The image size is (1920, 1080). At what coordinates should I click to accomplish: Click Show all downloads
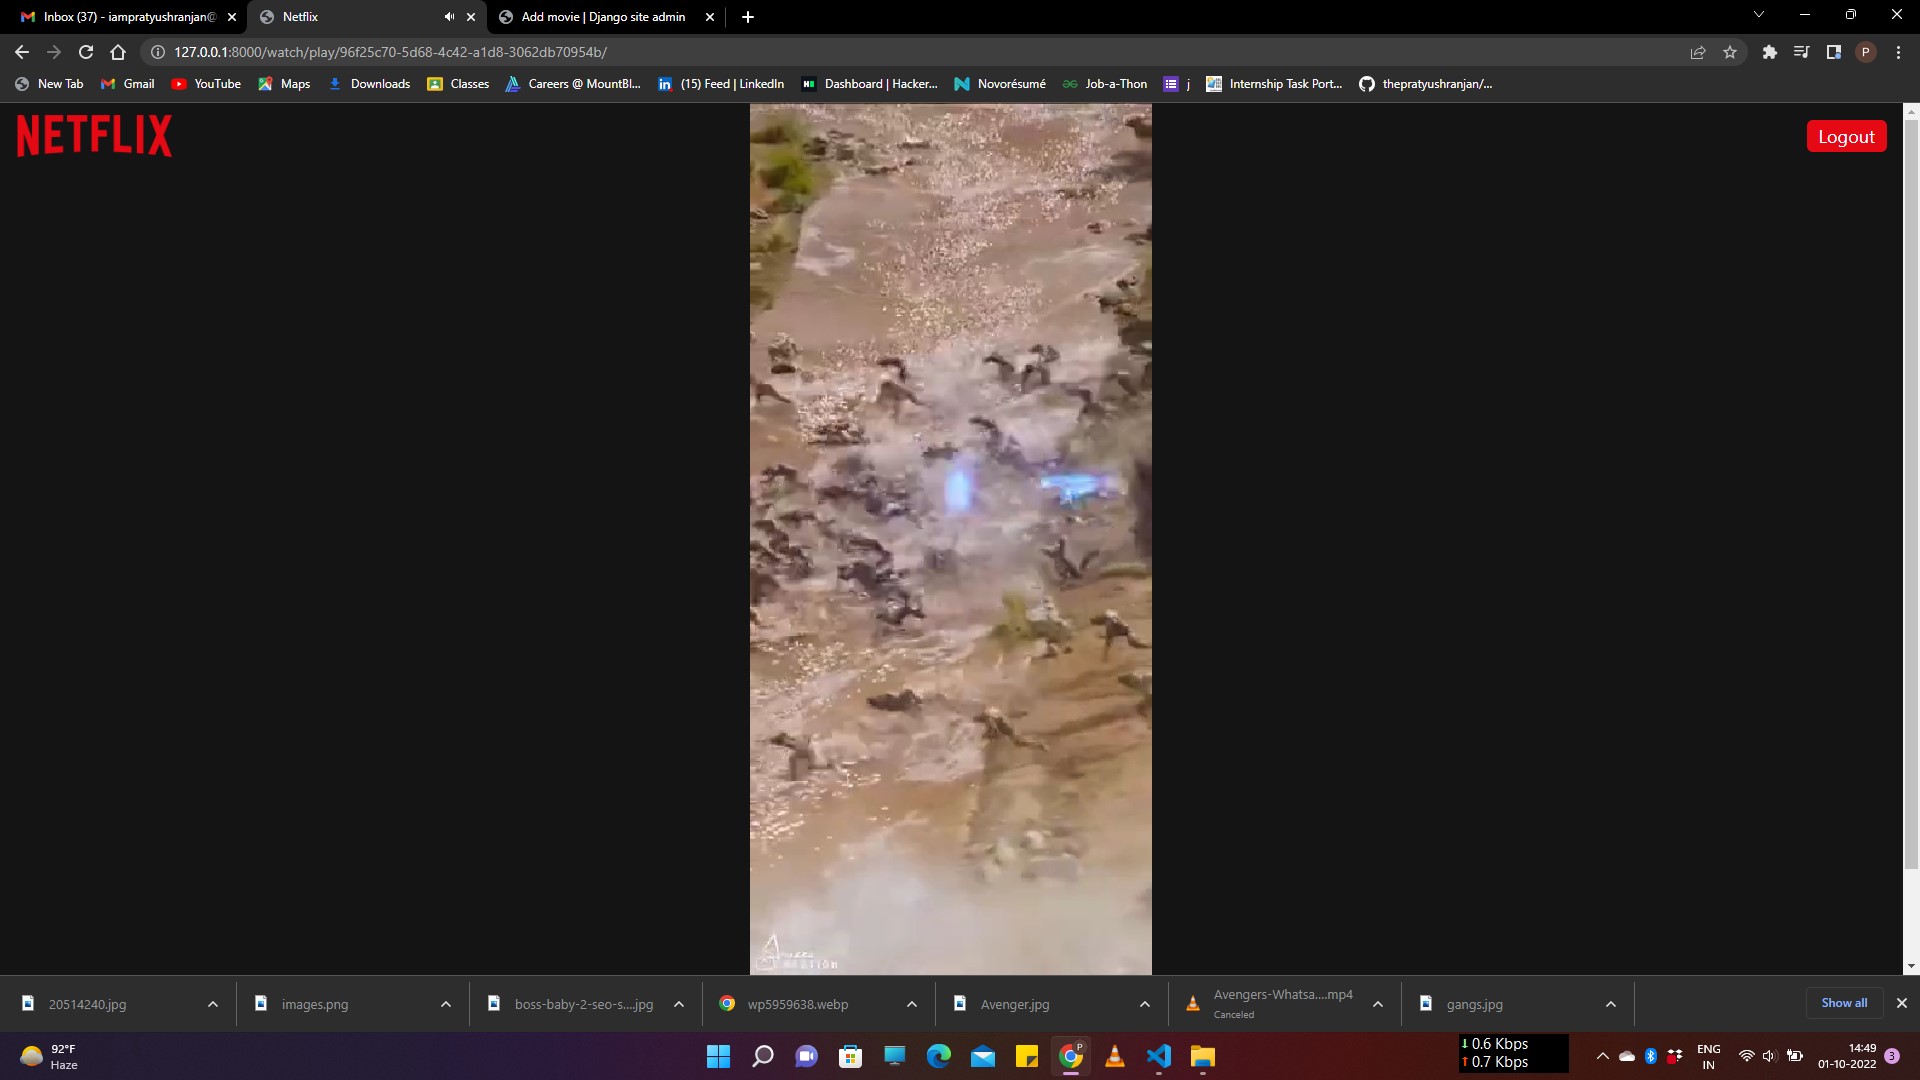tap(1843, 1003)
